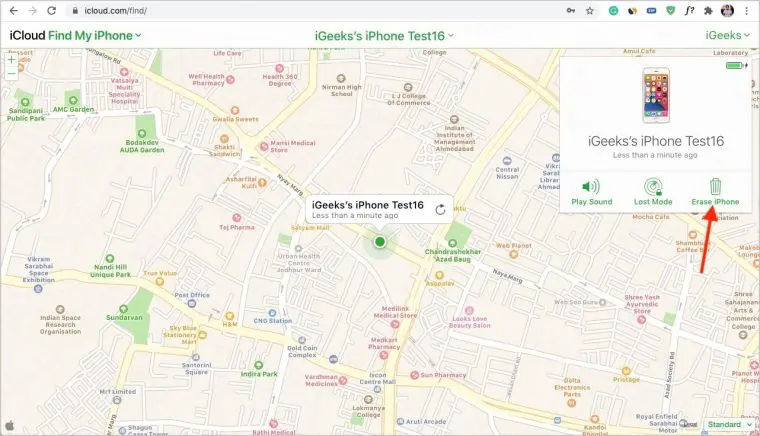The height and width of the screenshot is (436, 760).
Task: Open saved passwords key icon
Action: click(571, 11)
